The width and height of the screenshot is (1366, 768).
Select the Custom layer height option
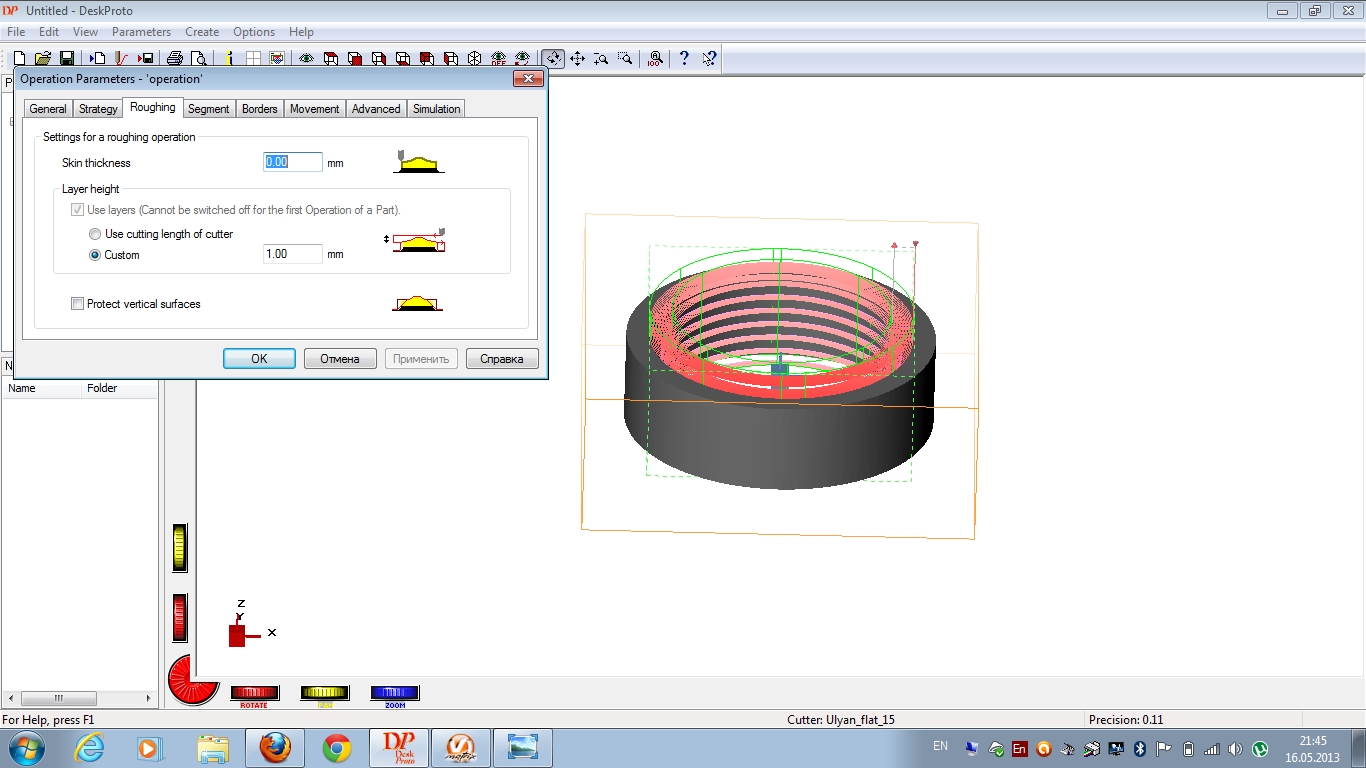click(95, 255)
